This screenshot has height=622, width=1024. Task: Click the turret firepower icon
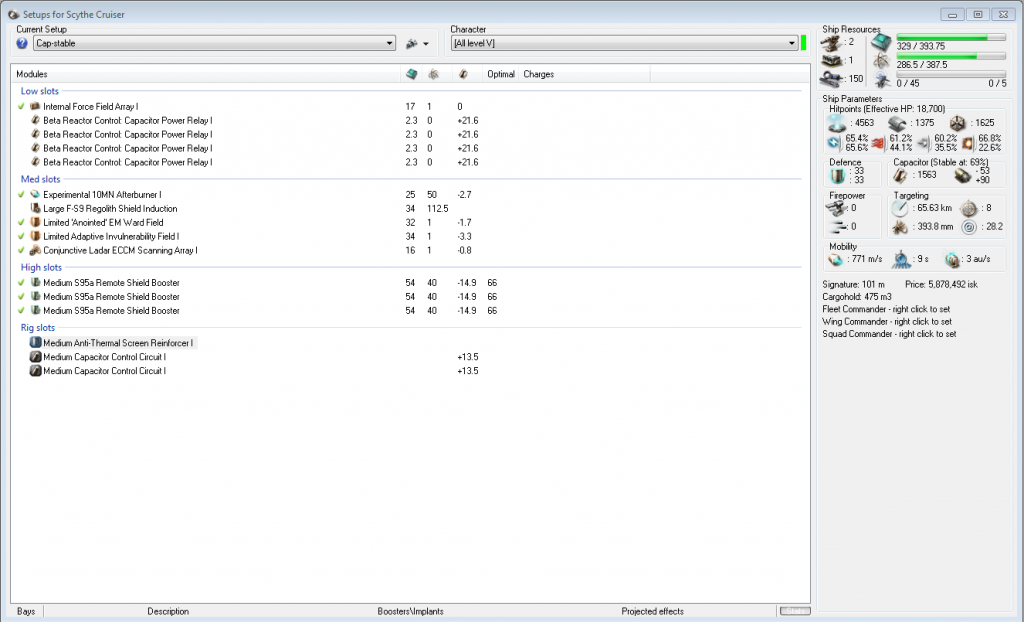(836, 209)
